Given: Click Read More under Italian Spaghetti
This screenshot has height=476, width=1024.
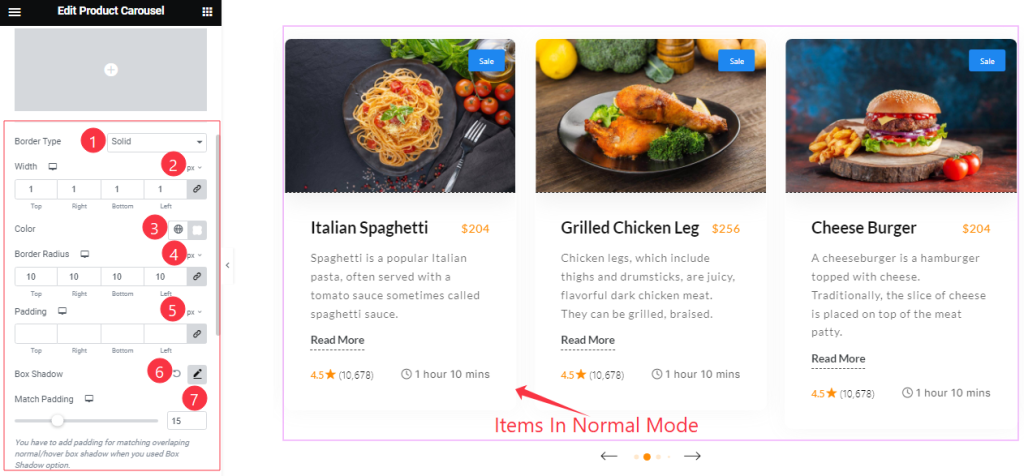Looking at the screenshot, I should 338,340.
